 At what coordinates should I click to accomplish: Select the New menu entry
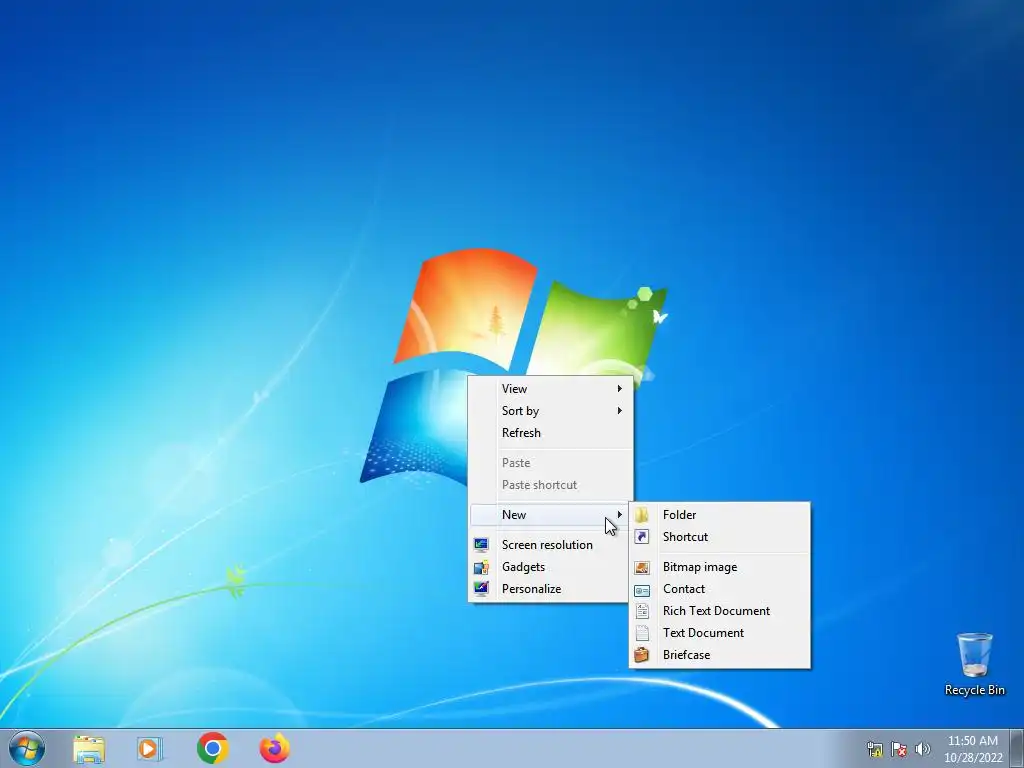point(551,515)
